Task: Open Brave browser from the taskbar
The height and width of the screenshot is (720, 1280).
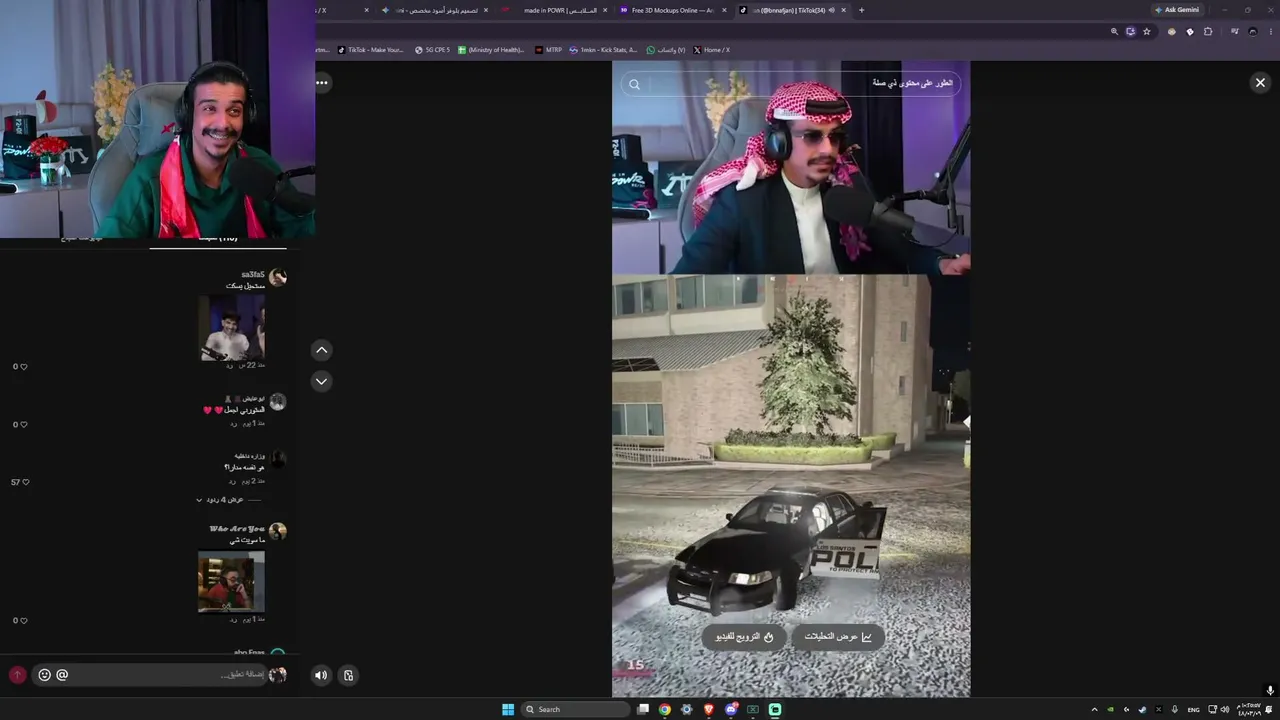Action: click(x=709, y=709)
